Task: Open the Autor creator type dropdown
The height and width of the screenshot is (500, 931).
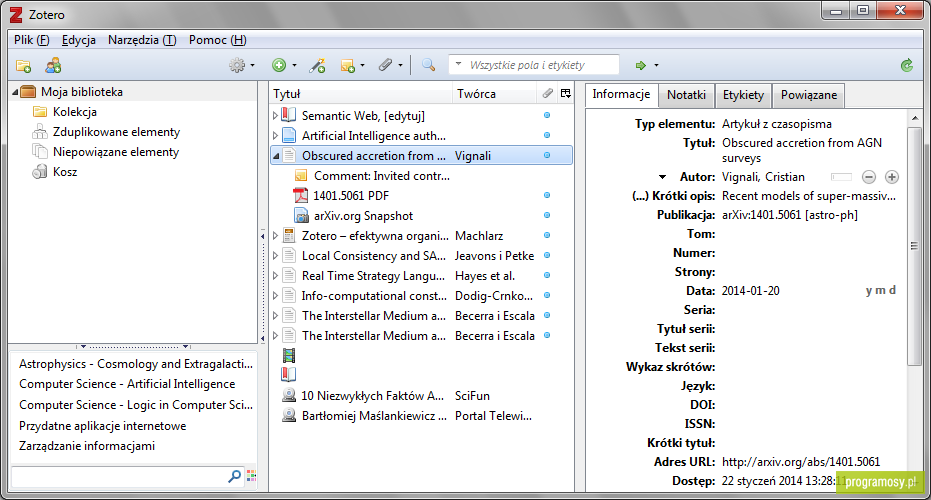Action: (x=663, y=177)
